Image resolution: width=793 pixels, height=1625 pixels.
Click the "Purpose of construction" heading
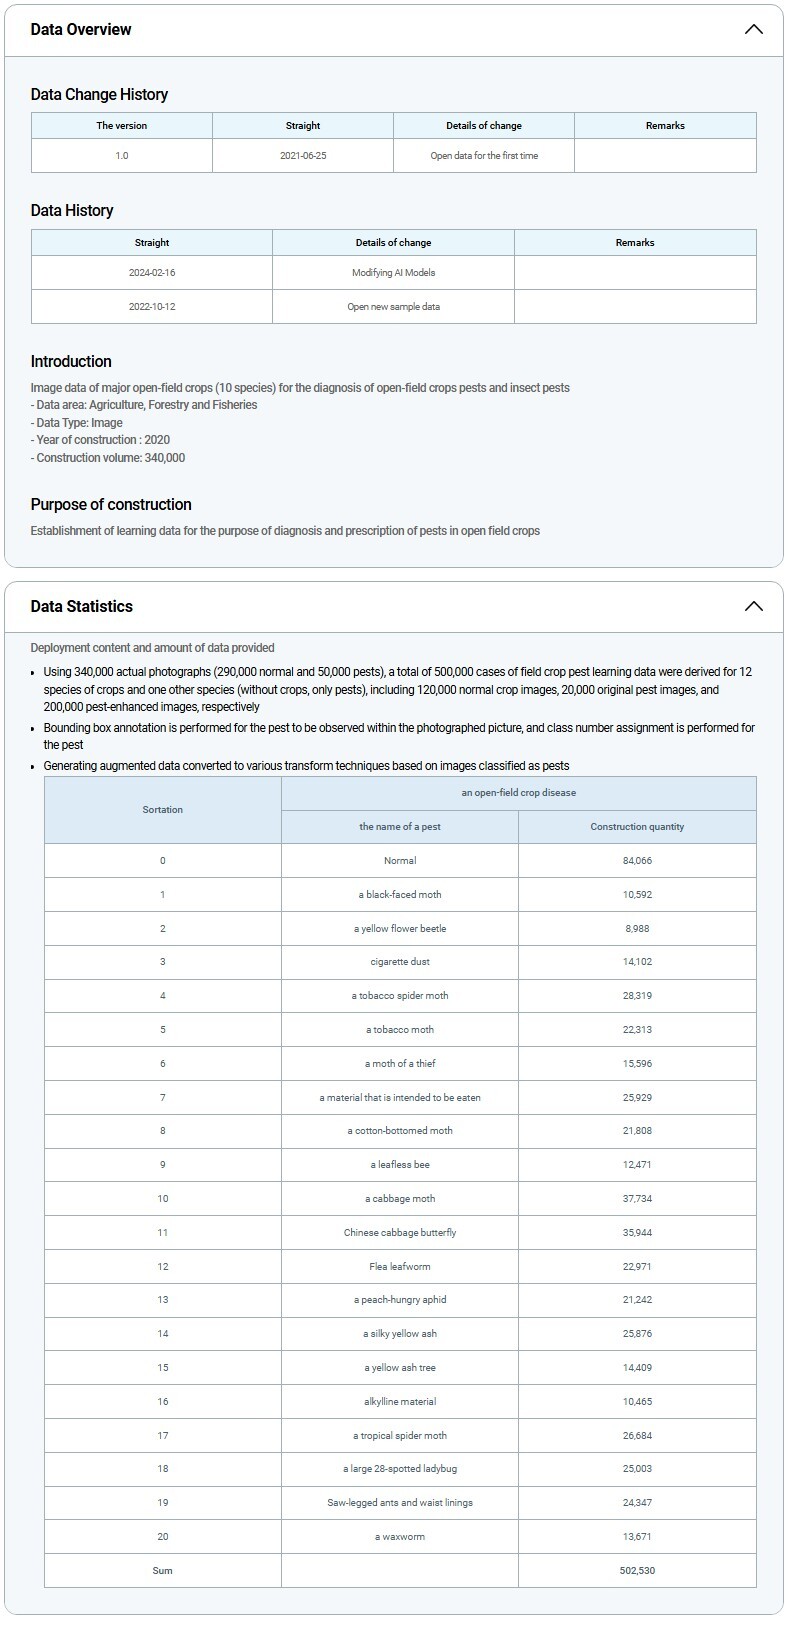point(111,505)
